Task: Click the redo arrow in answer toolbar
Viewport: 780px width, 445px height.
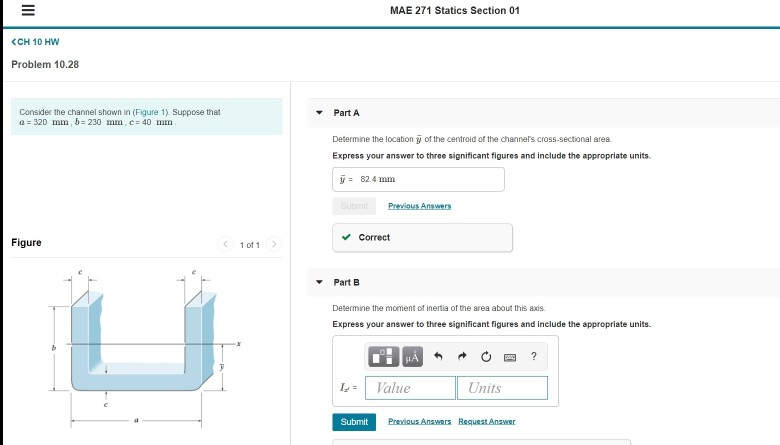Action: point(462,356)
